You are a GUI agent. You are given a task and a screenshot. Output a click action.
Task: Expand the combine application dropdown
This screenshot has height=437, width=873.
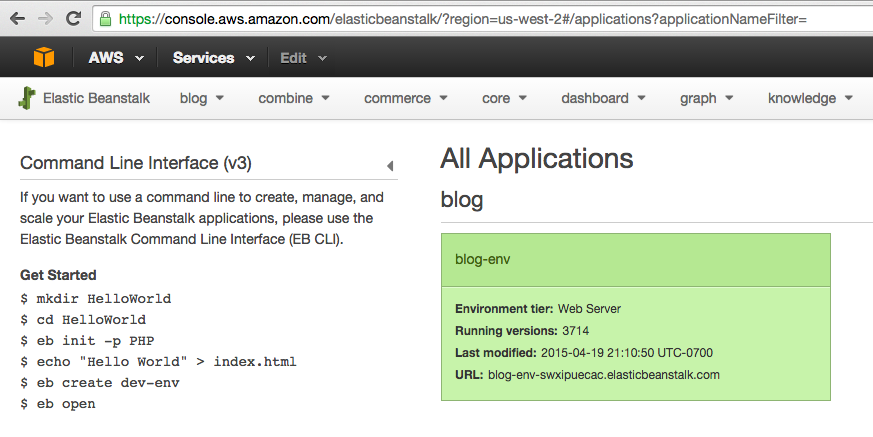[x=294, y=98]
